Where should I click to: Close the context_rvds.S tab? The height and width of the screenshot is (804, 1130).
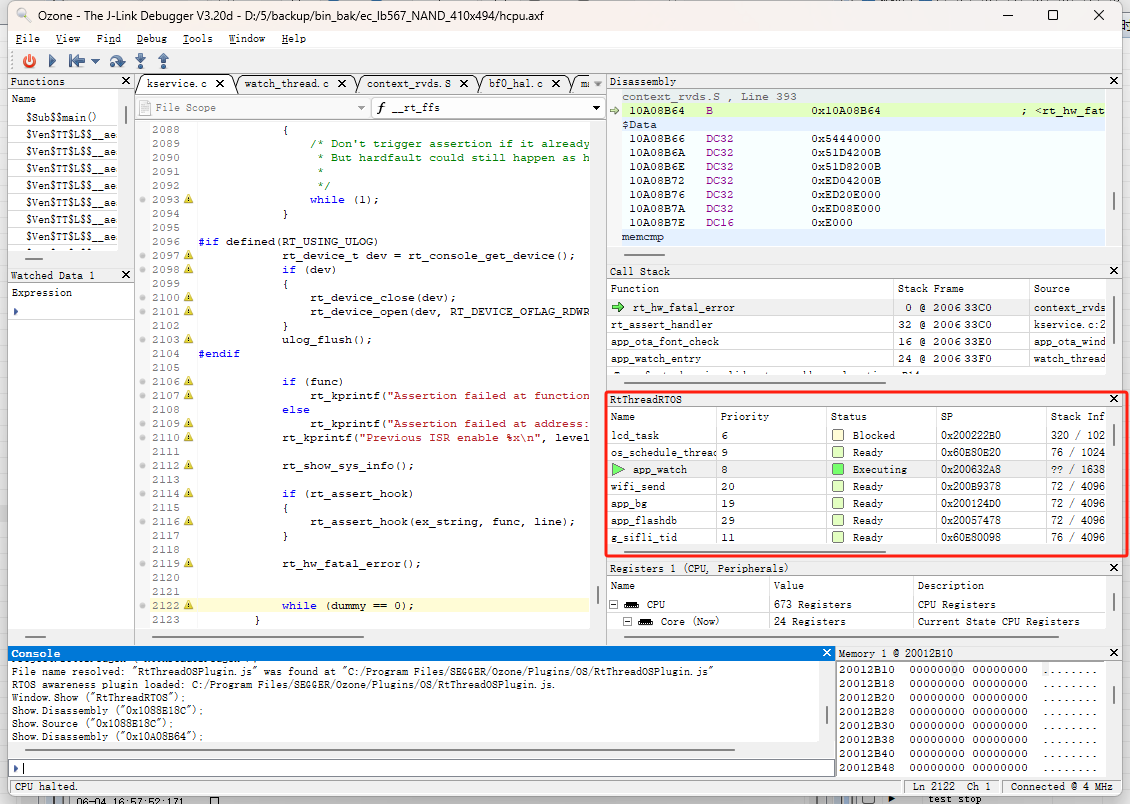[464, 84]
